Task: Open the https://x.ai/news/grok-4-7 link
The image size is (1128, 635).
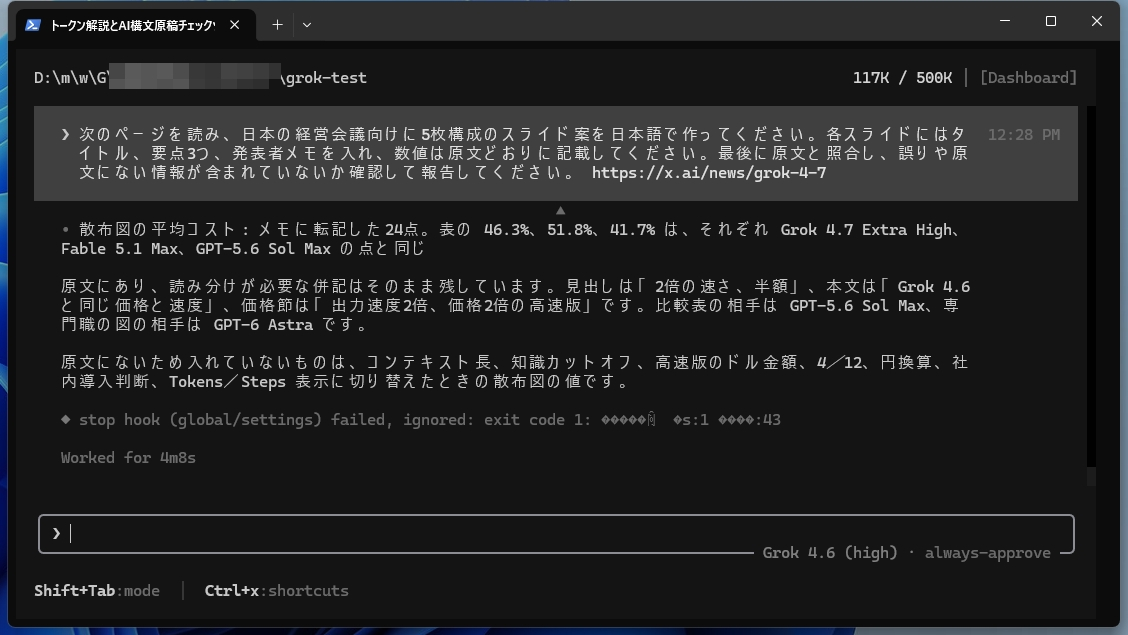Action: (709, 173)
